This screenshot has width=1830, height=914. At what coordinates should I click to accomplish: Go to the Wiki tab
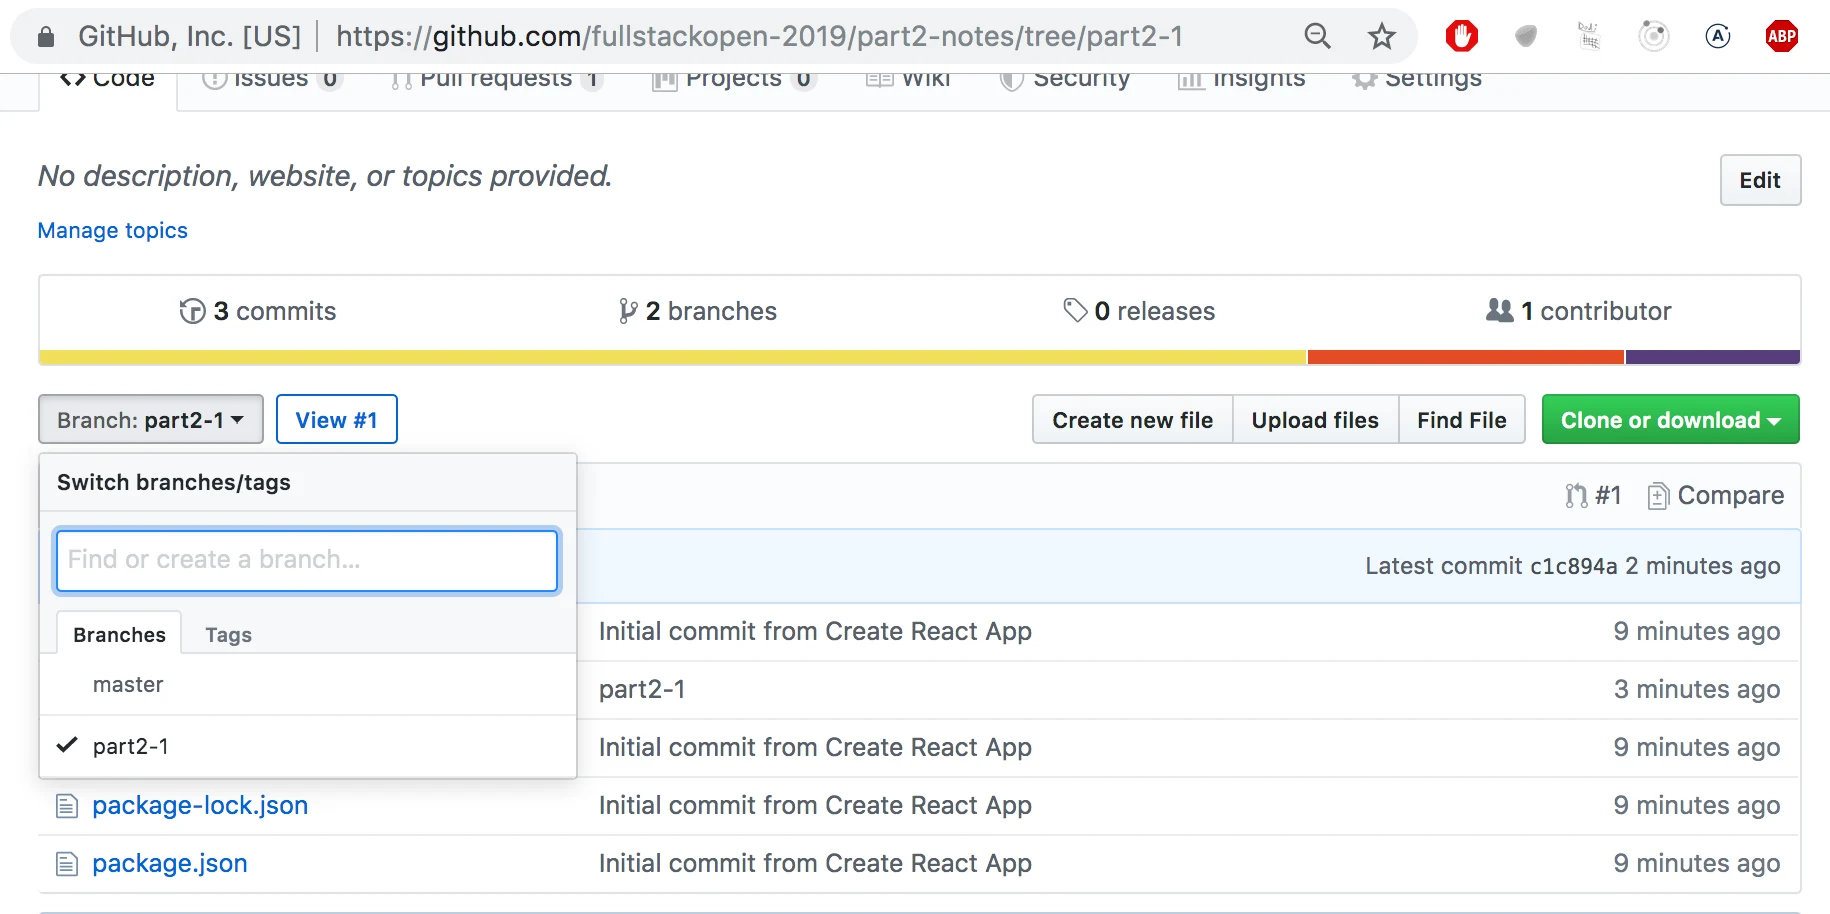pos(908,80)
